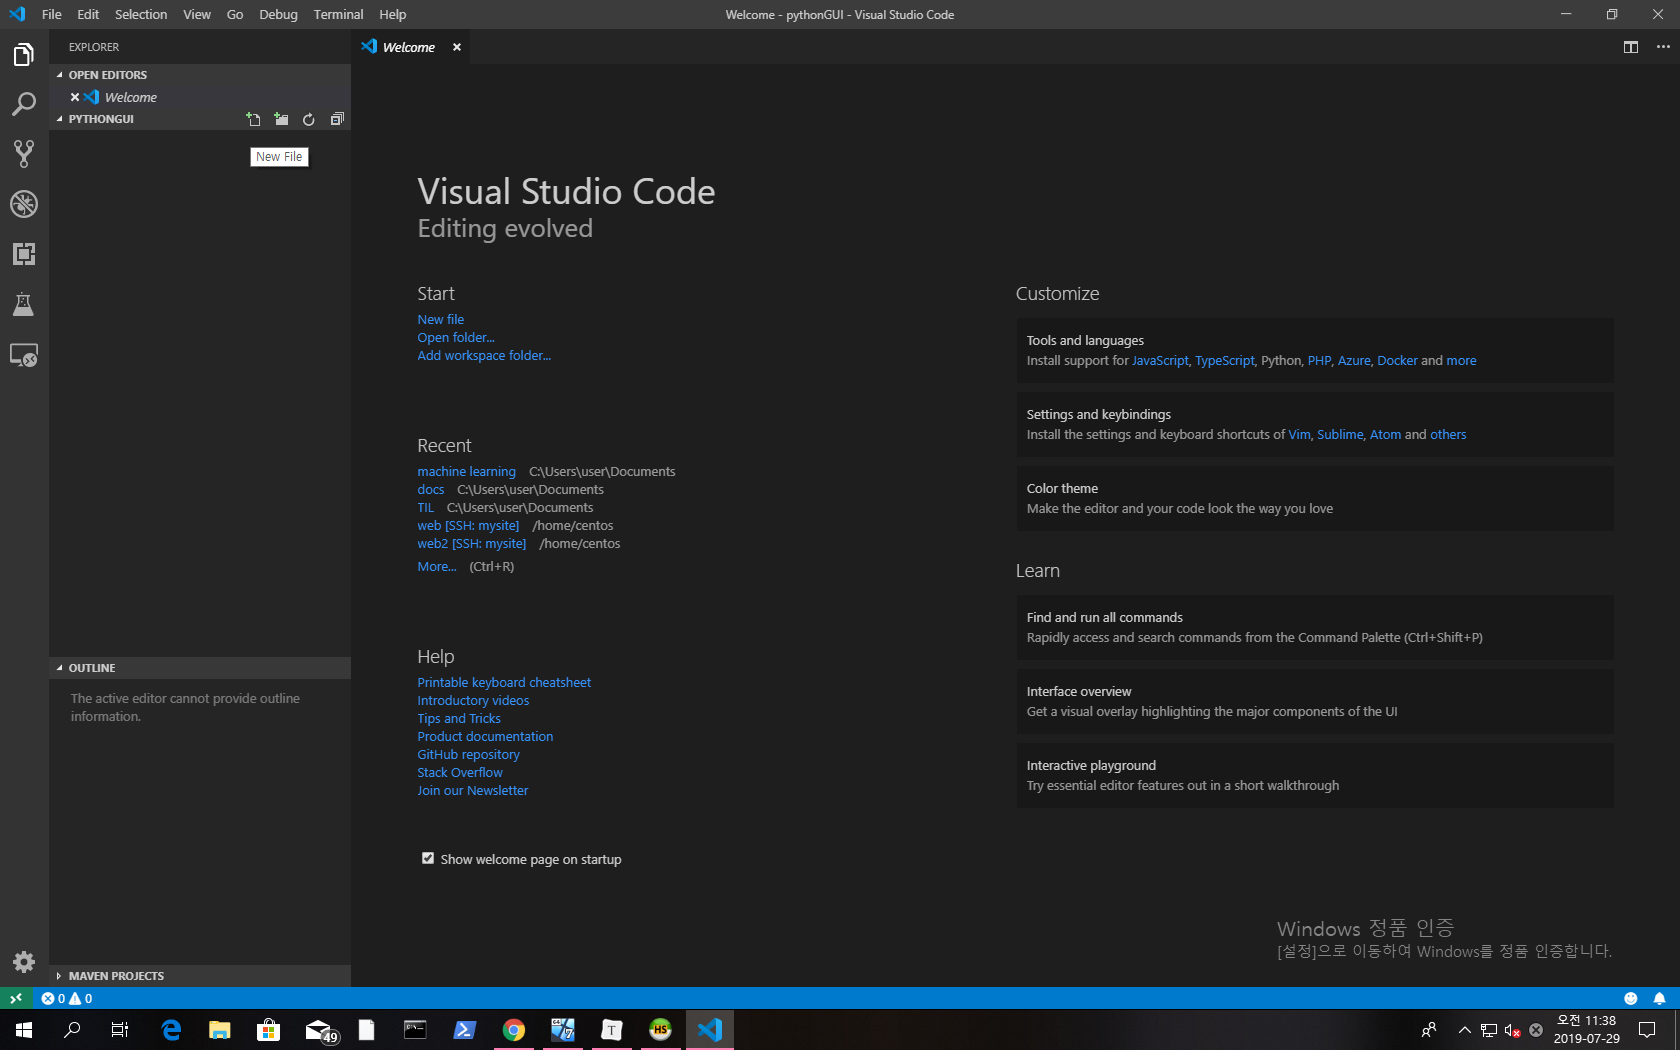Select the Welcome editor tab
The width and height of the screenshot is (1680, 1050).
pyautogui.click(x=408, y=47)
